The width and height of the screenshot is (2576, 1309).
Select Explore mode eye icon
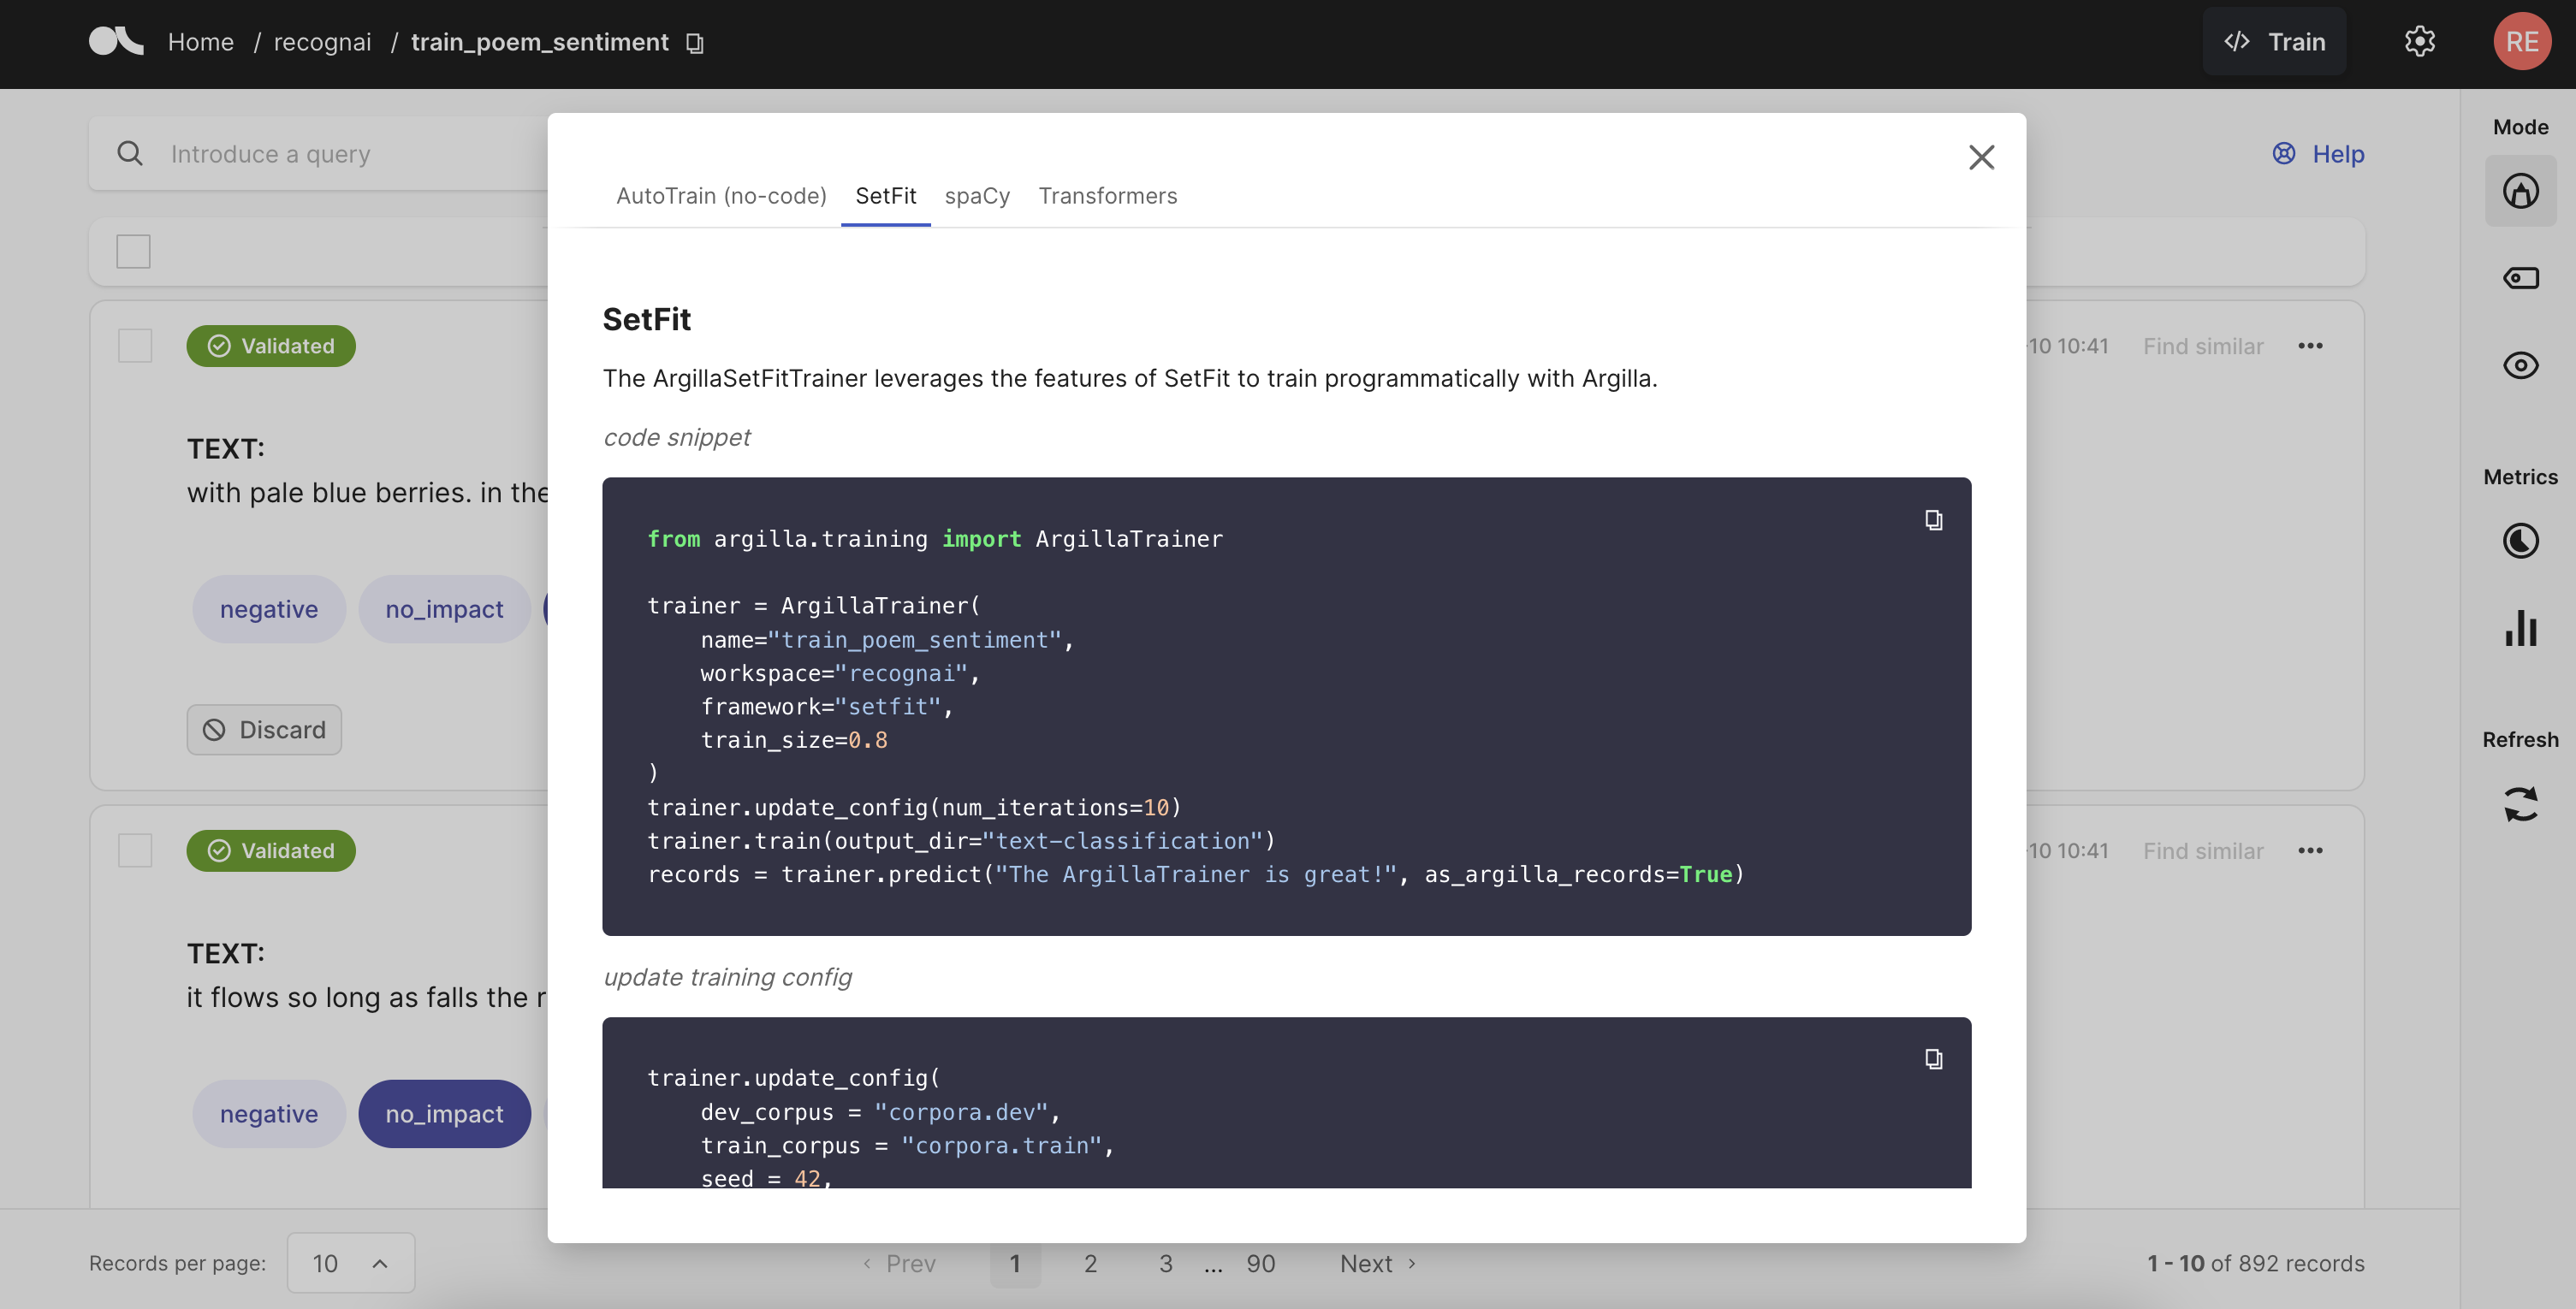tap(2520, 365)
